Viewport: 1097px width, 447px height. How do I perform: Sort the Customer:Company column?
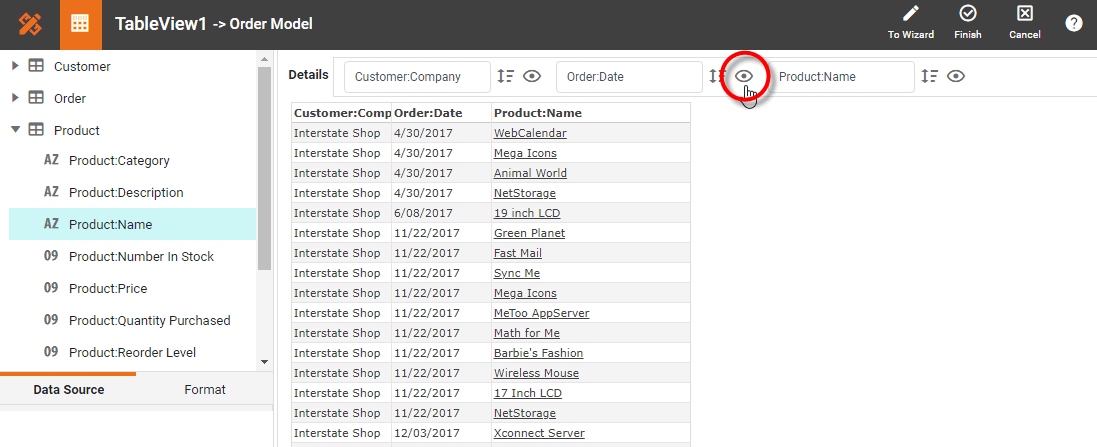point(506,76)
